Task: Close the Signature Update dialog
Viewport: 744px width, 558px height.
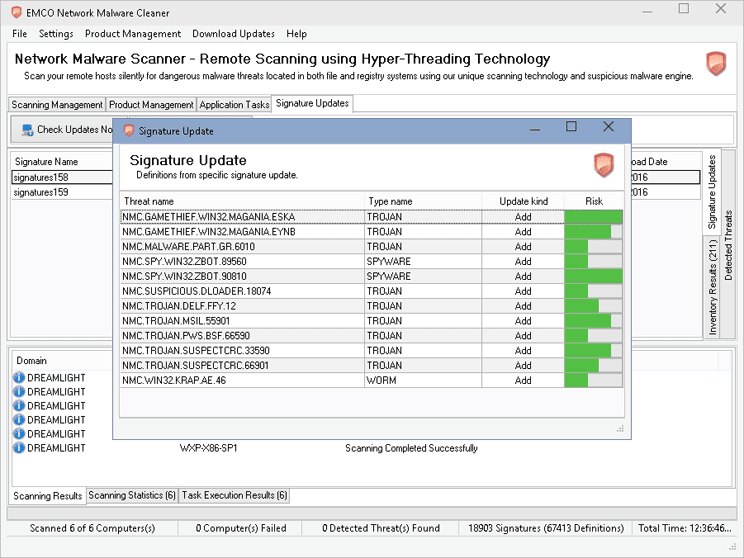Action: point(608,127)
